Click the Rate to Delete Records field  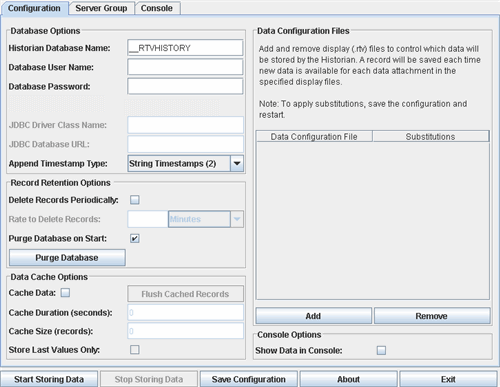click(x=148, y=219)
